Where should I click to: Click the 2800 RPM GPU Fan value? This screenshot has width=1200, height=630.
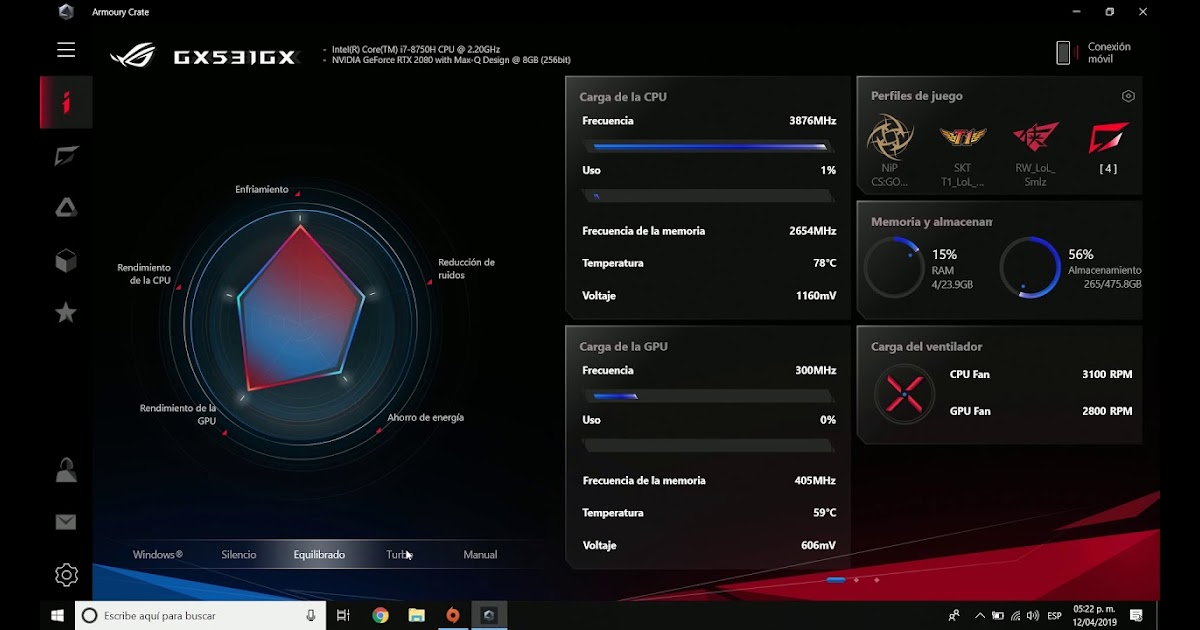[x=1107, y=411]
